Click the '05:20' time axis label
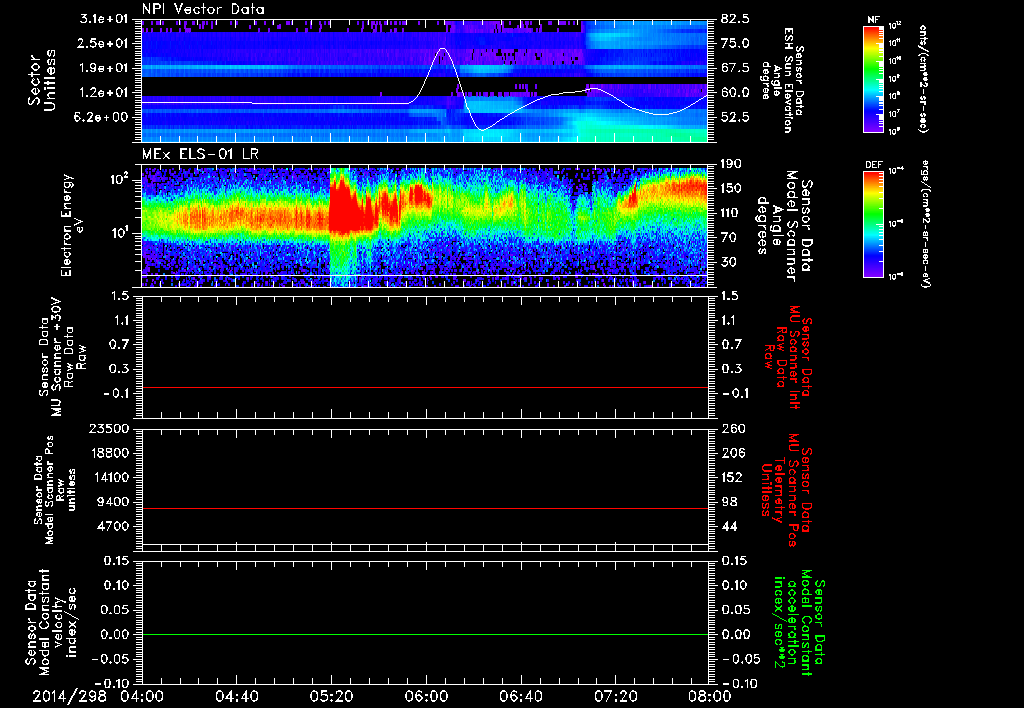The height and width of the screenshot is (708, 1024). [331, 696]
